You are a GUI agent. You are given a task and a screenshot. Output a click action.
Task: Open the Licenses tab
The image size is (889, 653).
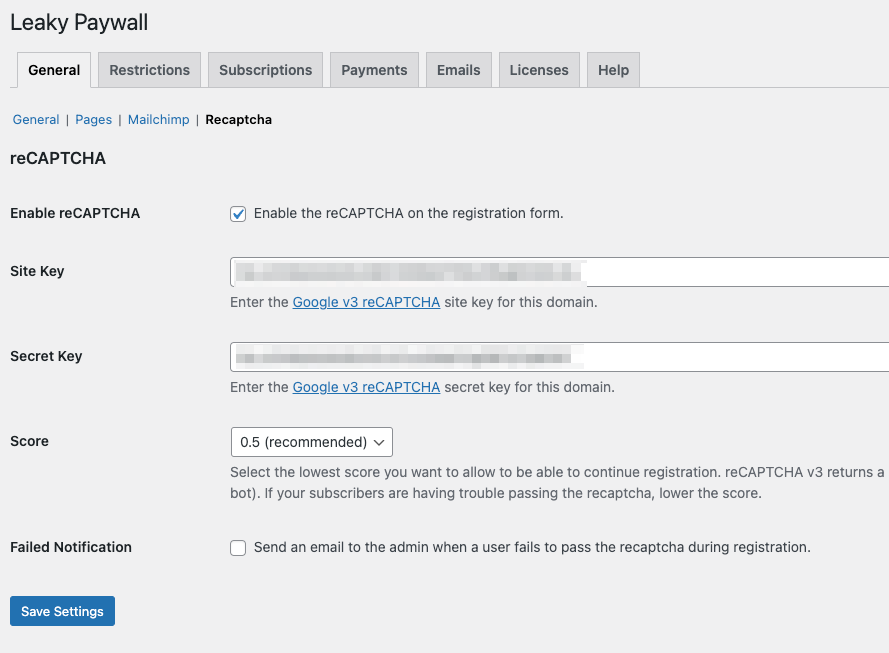pos(538,70)
